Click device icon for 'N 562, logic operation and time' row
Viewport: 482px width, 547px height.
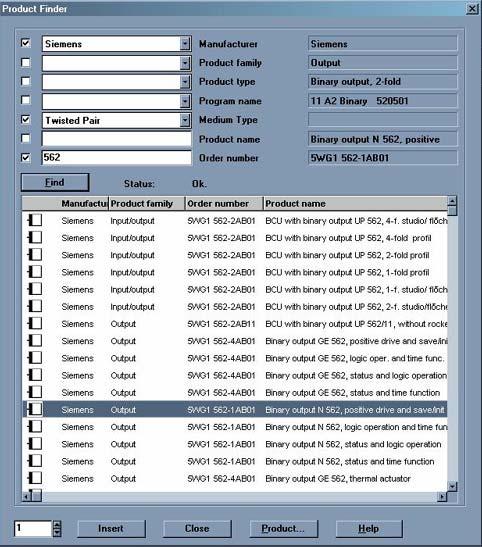(35, 427)
